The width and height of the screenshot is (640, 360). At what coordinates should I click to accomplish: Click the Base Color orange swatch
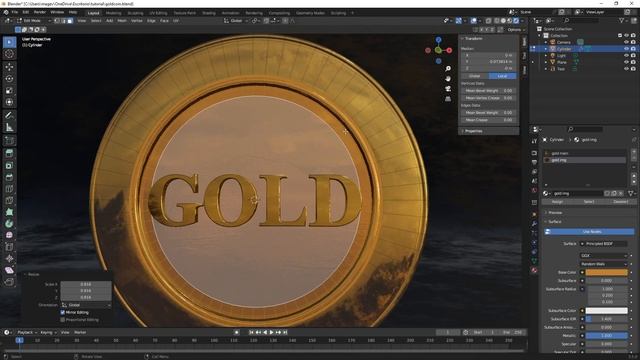pyautogui.click(x=607, y=272)
